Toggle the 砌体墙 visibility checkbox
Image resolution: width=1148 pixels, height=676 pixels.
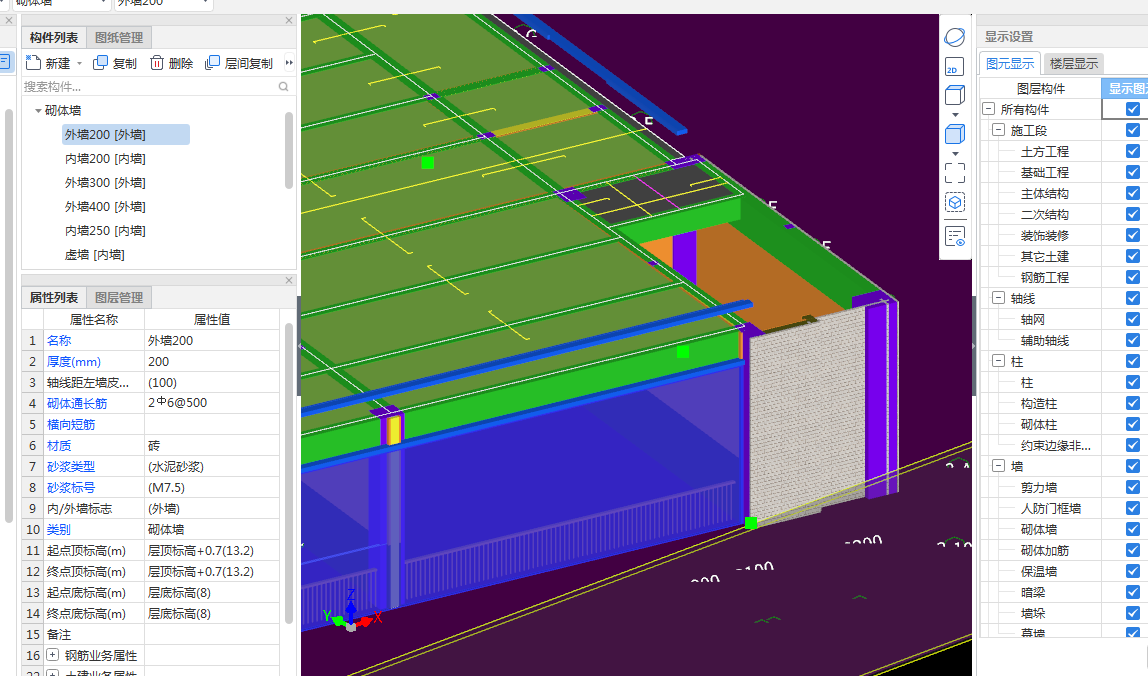point(1133,529)
